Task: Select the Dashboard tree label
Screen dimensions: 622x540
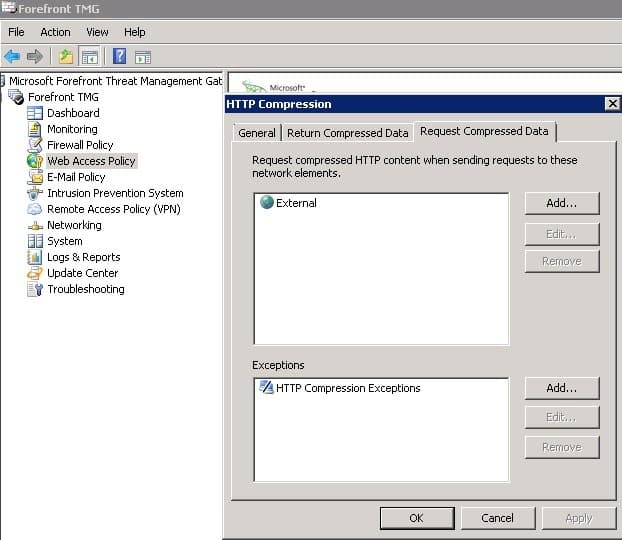Action: (73, 113)
